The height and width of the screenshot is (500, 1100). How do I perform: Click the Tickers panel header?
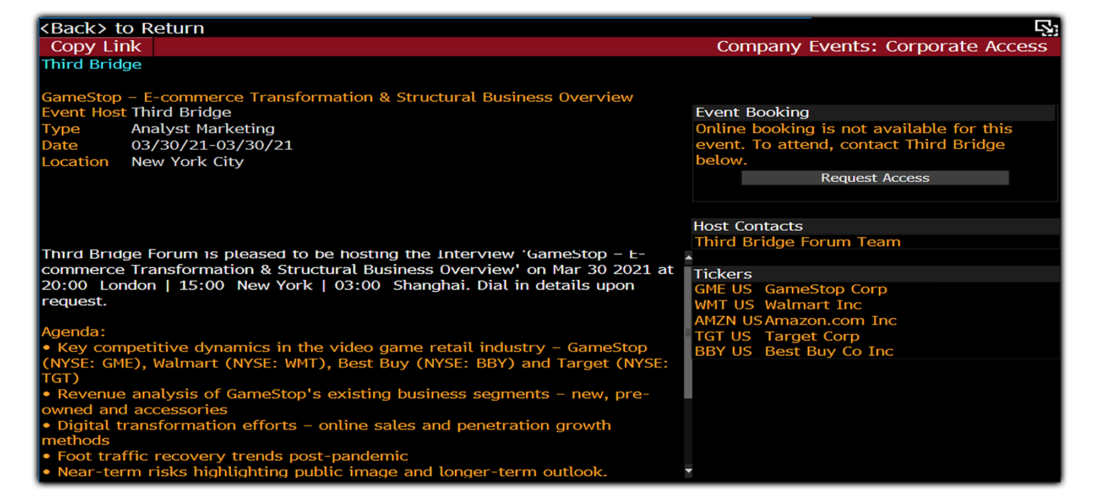pyautogui.click(x=876, y=273)
